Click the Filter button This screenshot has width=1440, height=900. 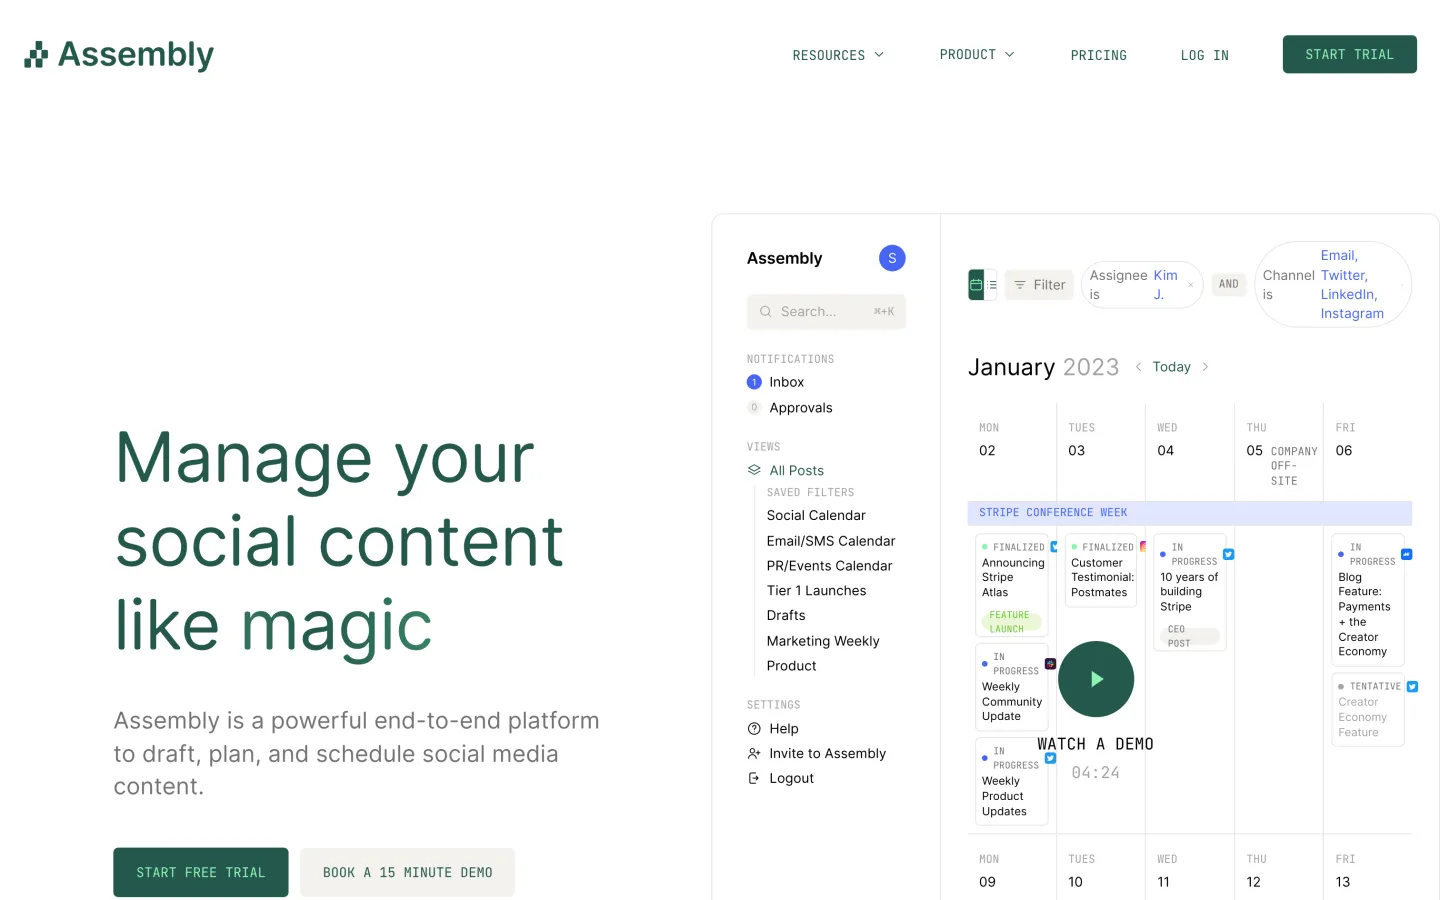[x=1039, y=285]
